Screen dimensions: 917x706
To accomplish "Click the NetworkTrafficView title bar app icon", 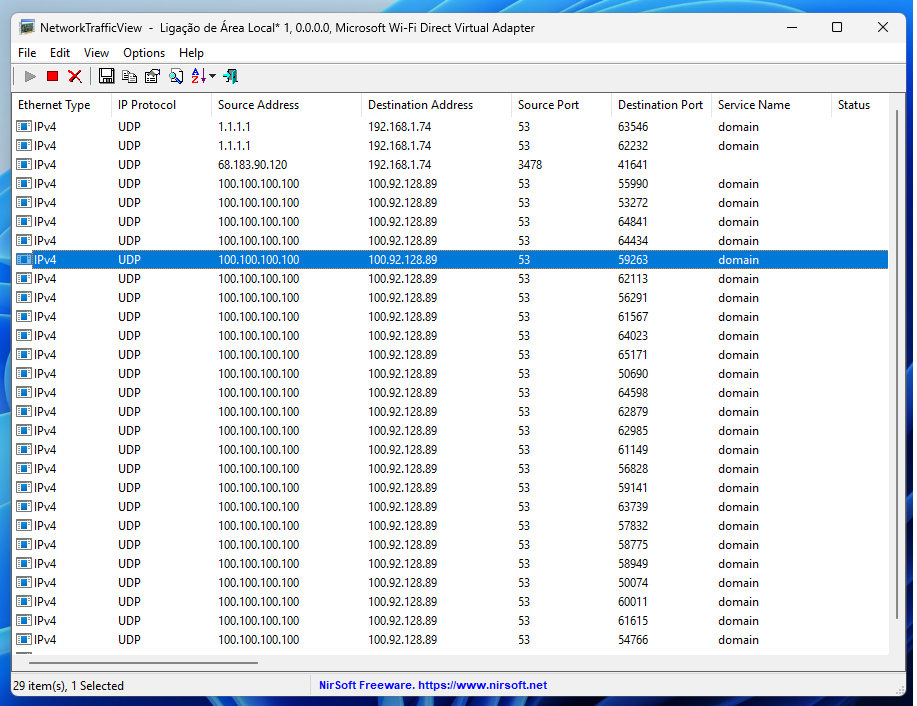I will coord(26,27).
